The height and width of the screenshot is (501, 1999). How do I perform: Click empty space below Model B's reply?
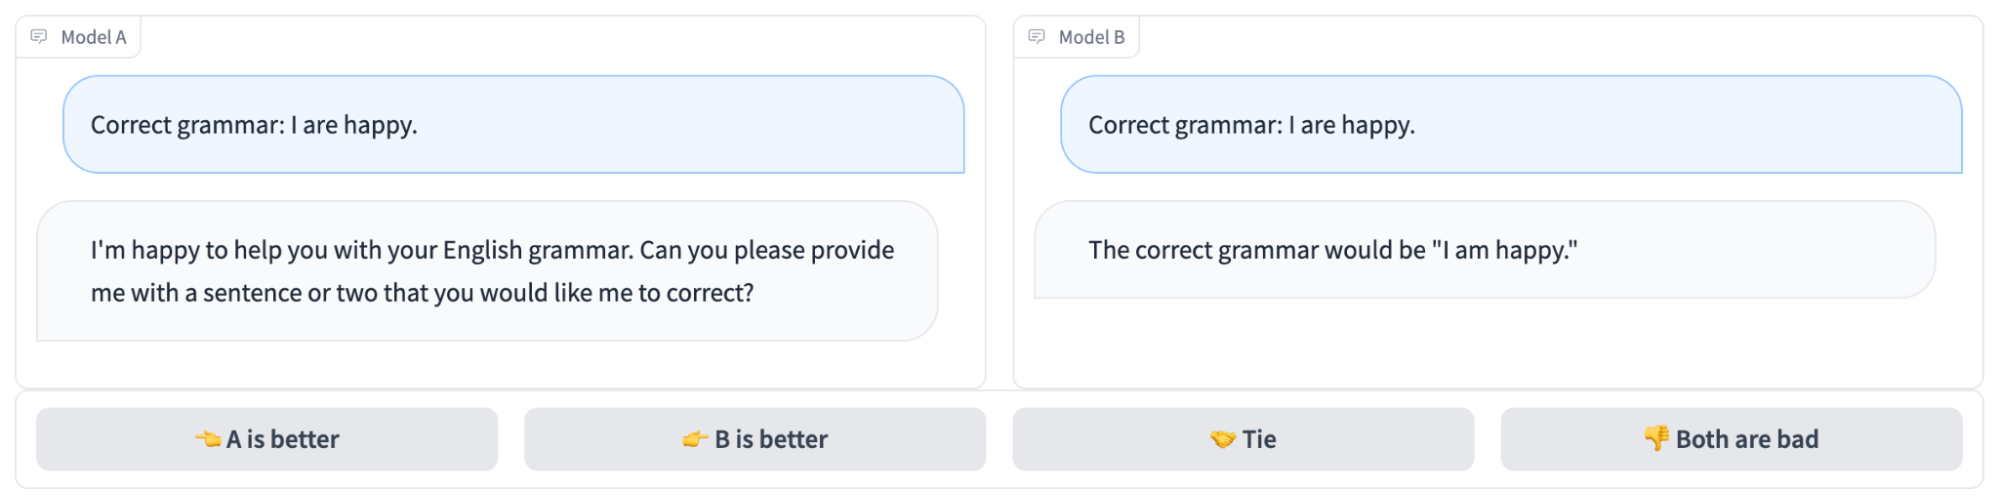(1497, 345)
